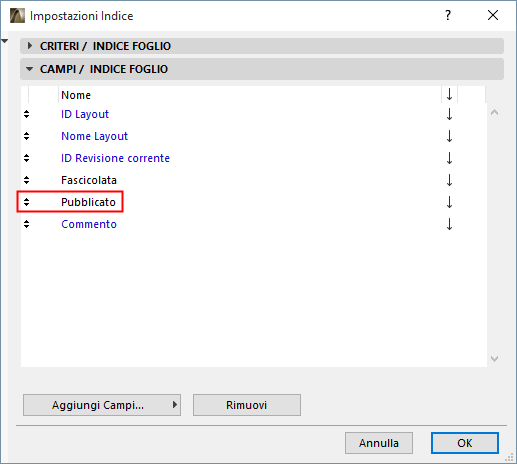Collapse the CAMPI / INDICE FOGLIO panel
517x464 pixels.
(x=262, y=69)
